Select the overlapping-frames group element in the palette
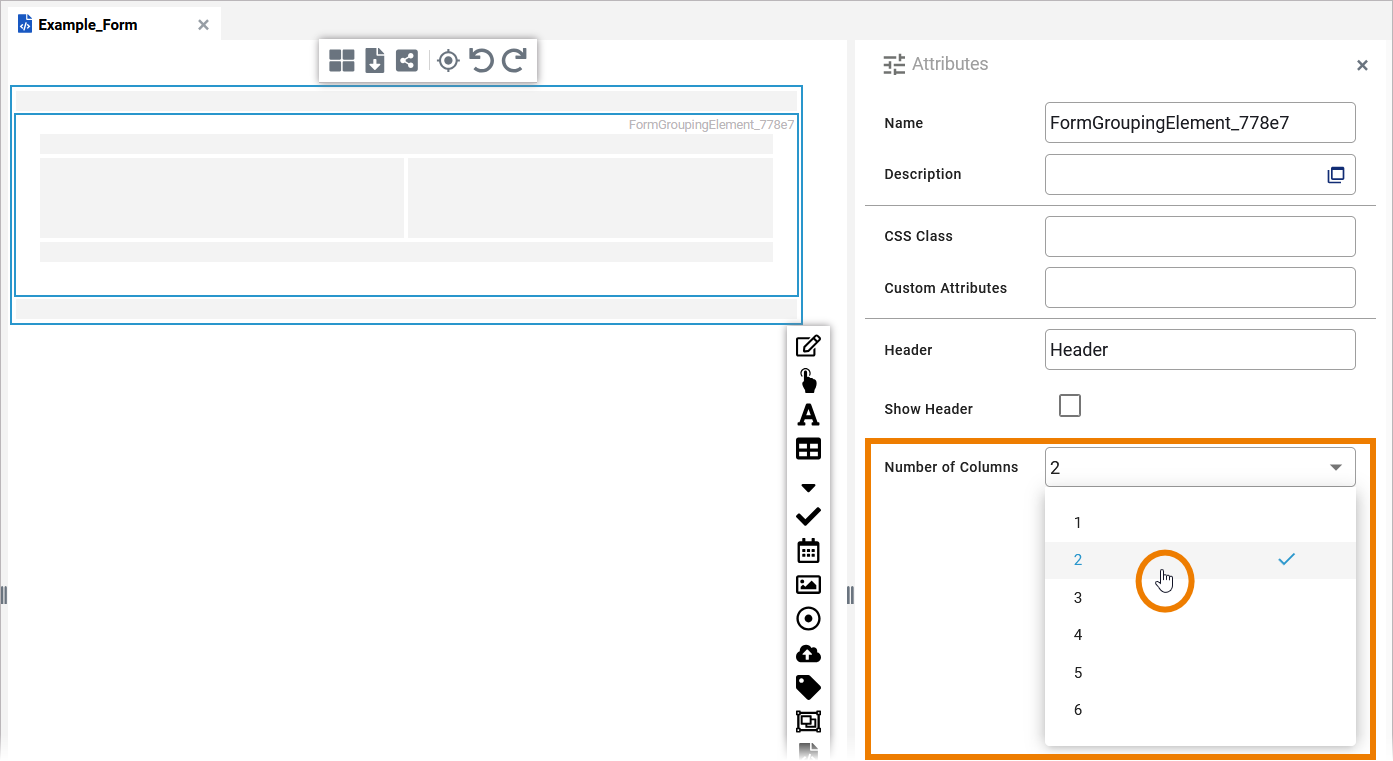 (808, 721)
